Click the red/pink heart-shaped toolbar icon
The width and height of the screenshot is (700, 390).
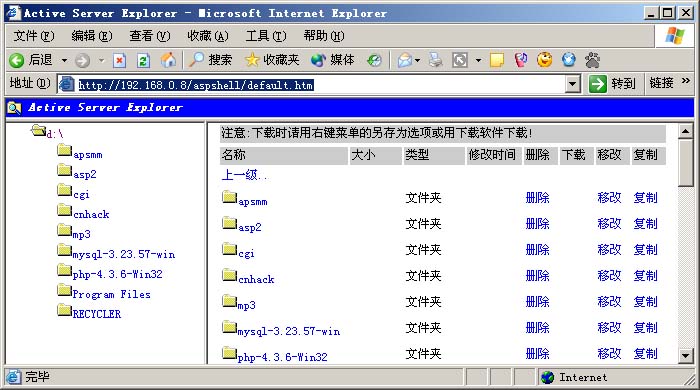click(x=521, y=60)
